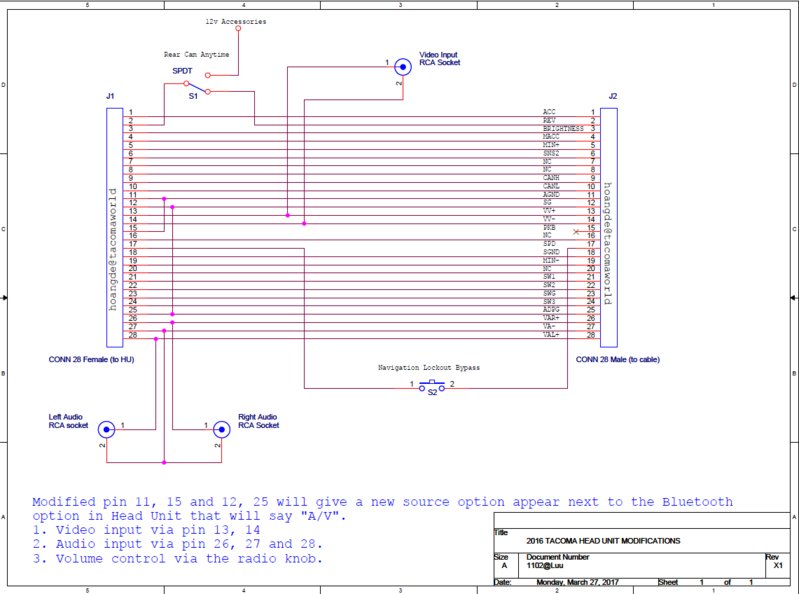Select the 'ACC' signal name
This screenshot has height=594, width=799.
(549, 112)
